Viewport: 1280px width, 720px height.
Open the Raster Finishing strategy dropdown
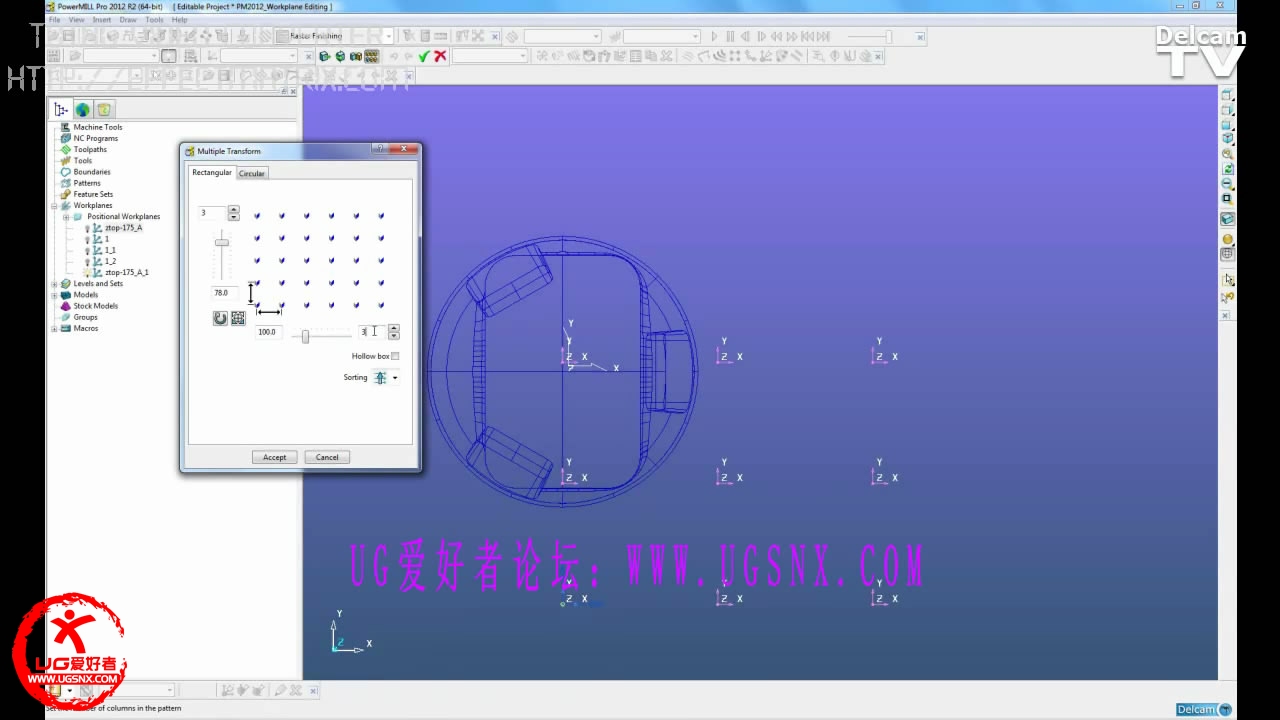coord(388,36)
